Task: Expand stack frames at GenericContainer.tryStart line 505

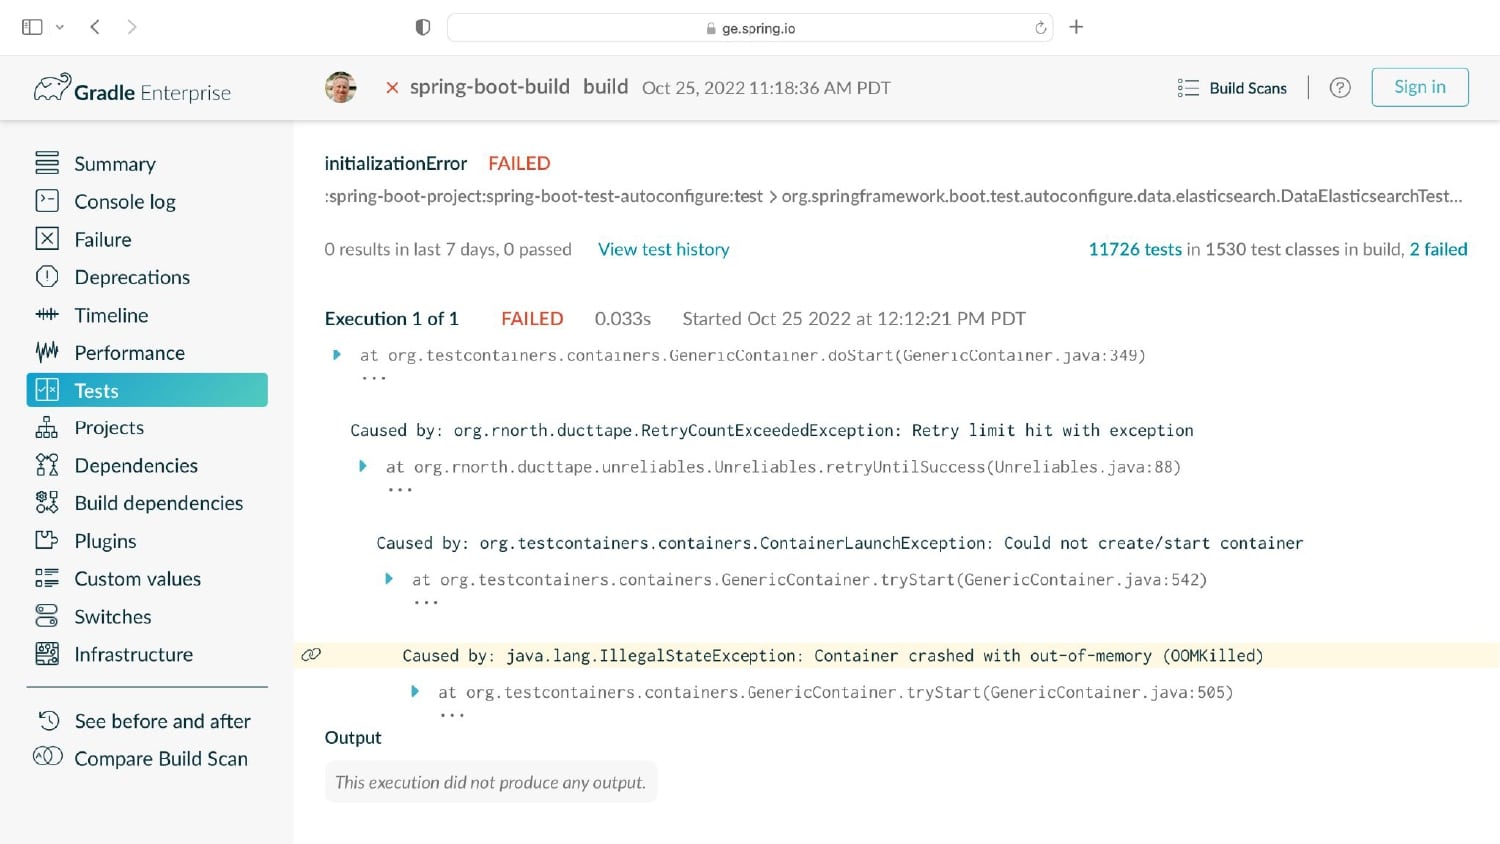Action: click(x=415, y=691)
